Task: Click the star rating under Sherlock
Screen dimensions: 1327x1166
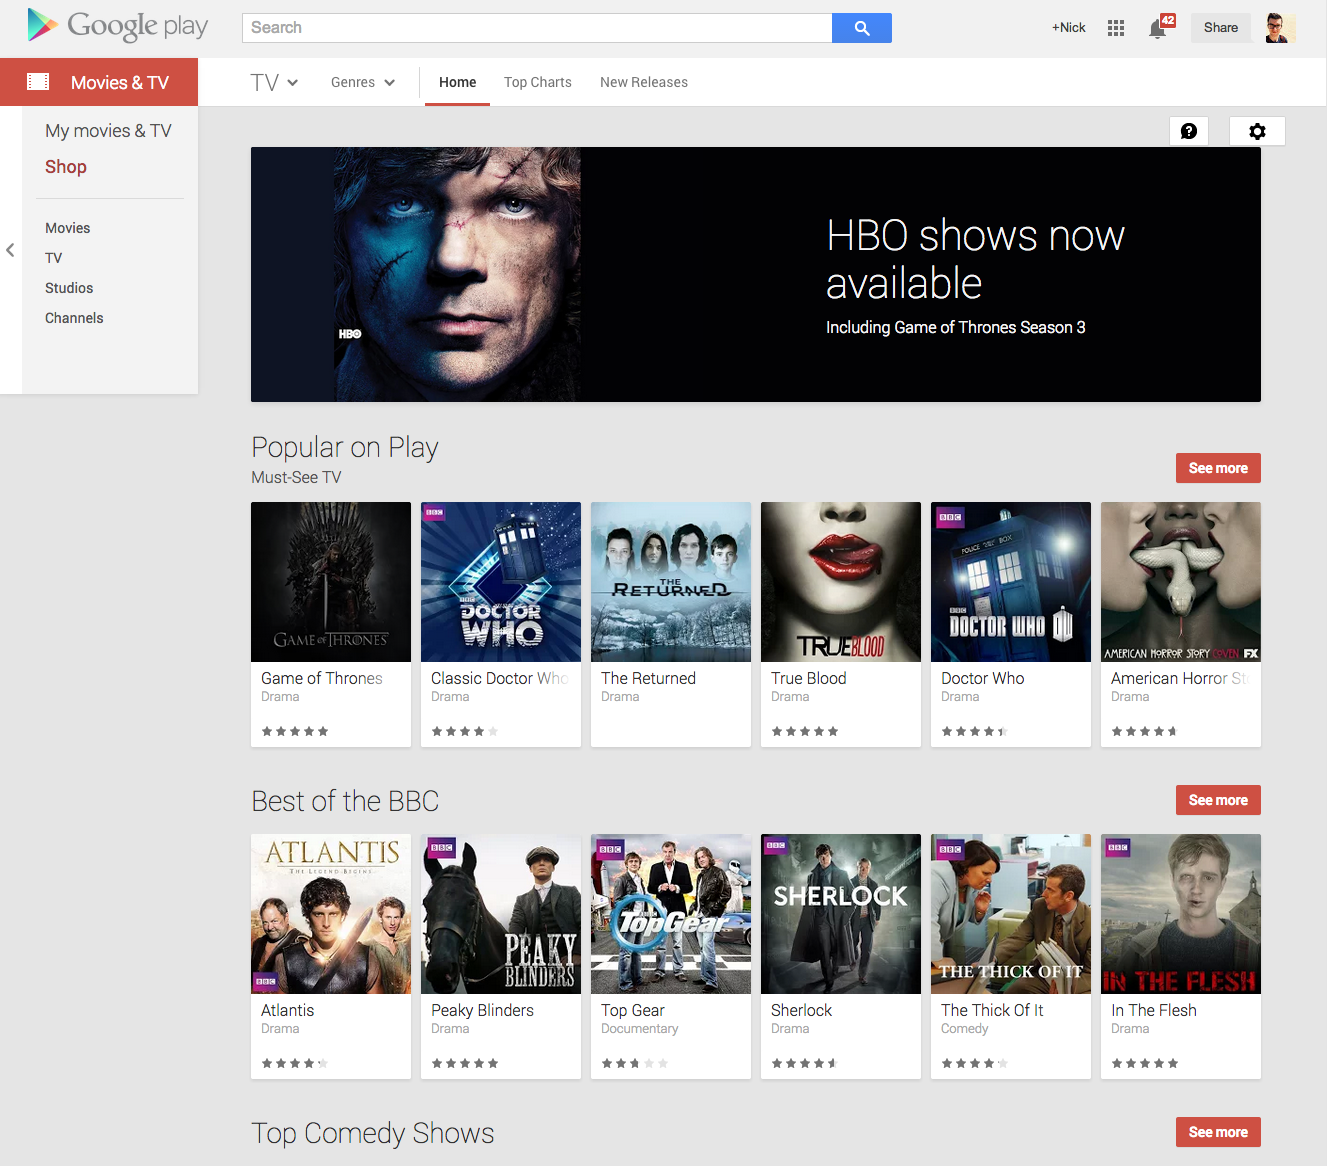Action: click(x=805, y=1063)
